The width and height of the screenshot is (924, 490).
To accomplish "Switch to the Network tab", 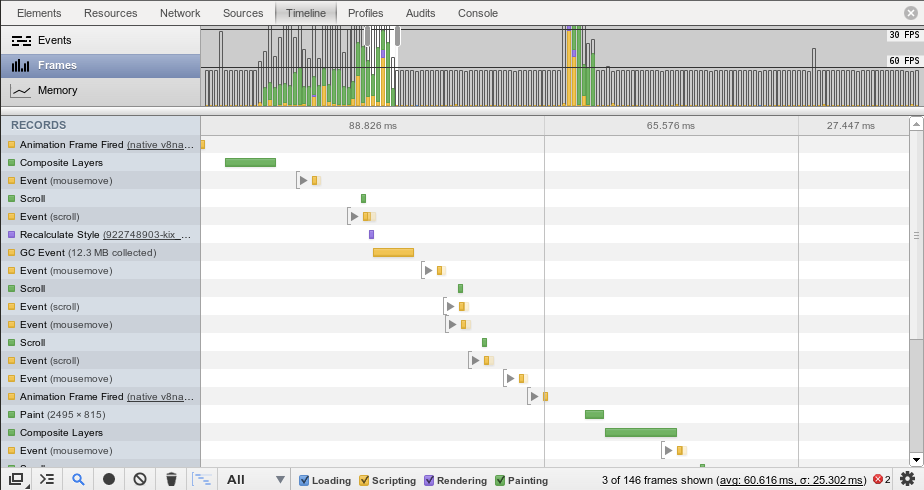I will pyautogui.click(x=180, y=13).
